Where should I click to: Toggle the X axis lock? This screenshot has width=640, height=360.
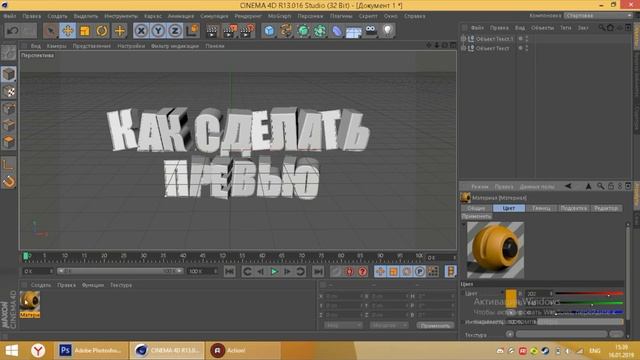[x=141, y=31]
